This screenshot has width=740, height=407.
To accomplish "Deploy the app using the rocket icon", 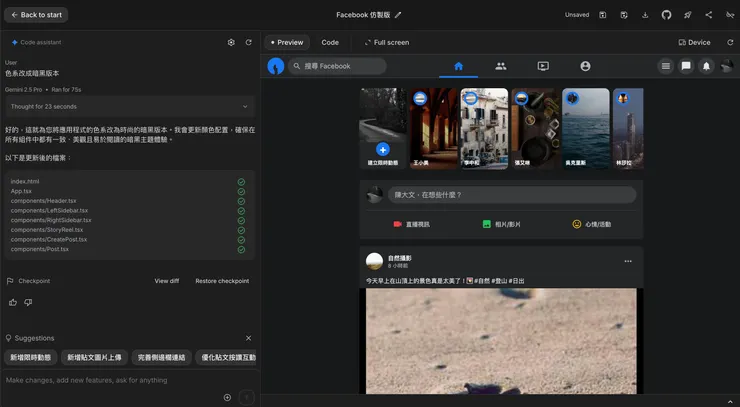I will (x=688, y=15).
